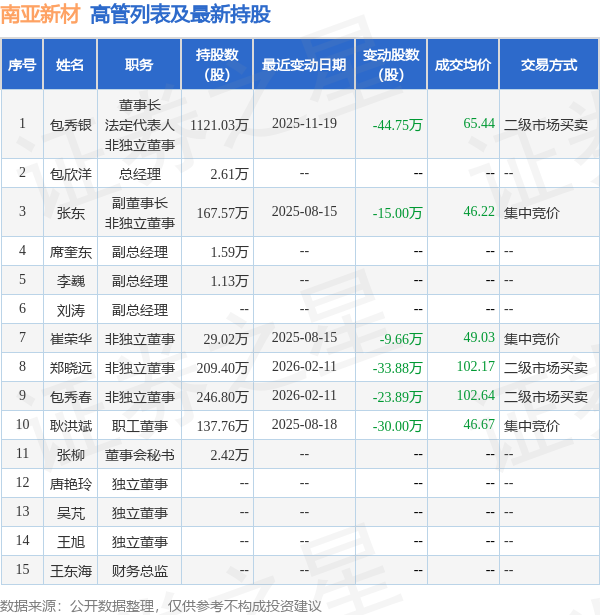600x615 pixels.
Task: Click the average price 46.22
Action: 479,211
